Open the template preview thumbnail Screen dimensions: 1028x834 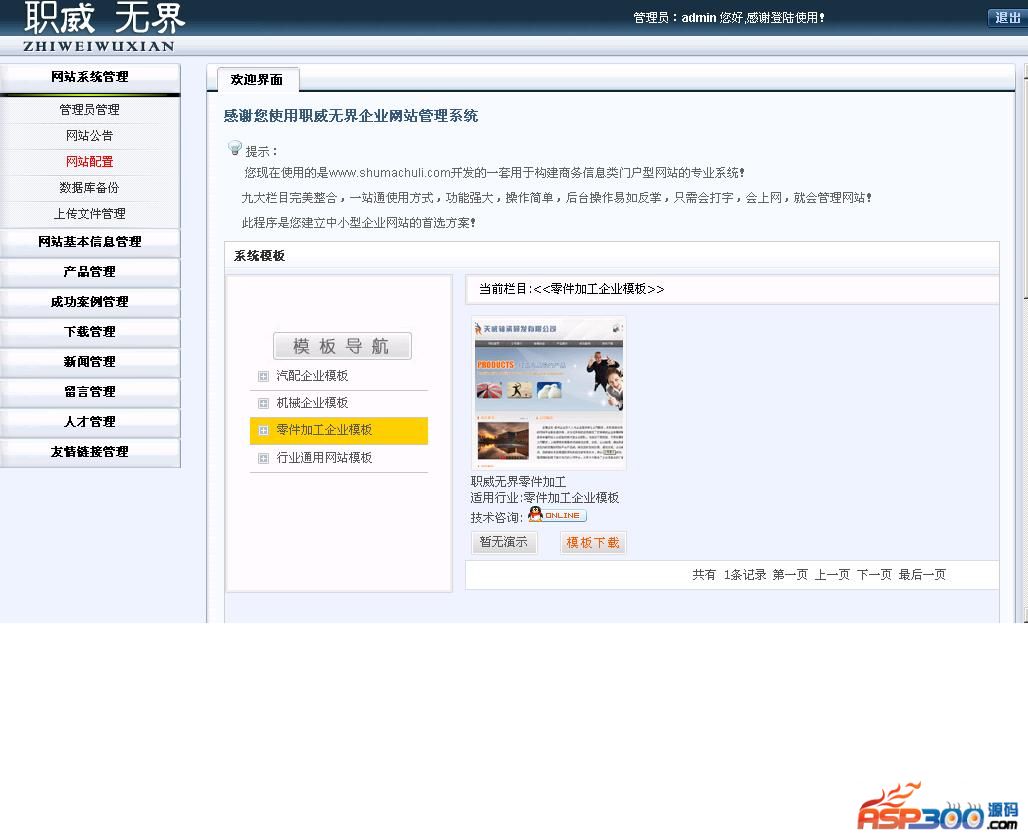[x=548, y=393]
